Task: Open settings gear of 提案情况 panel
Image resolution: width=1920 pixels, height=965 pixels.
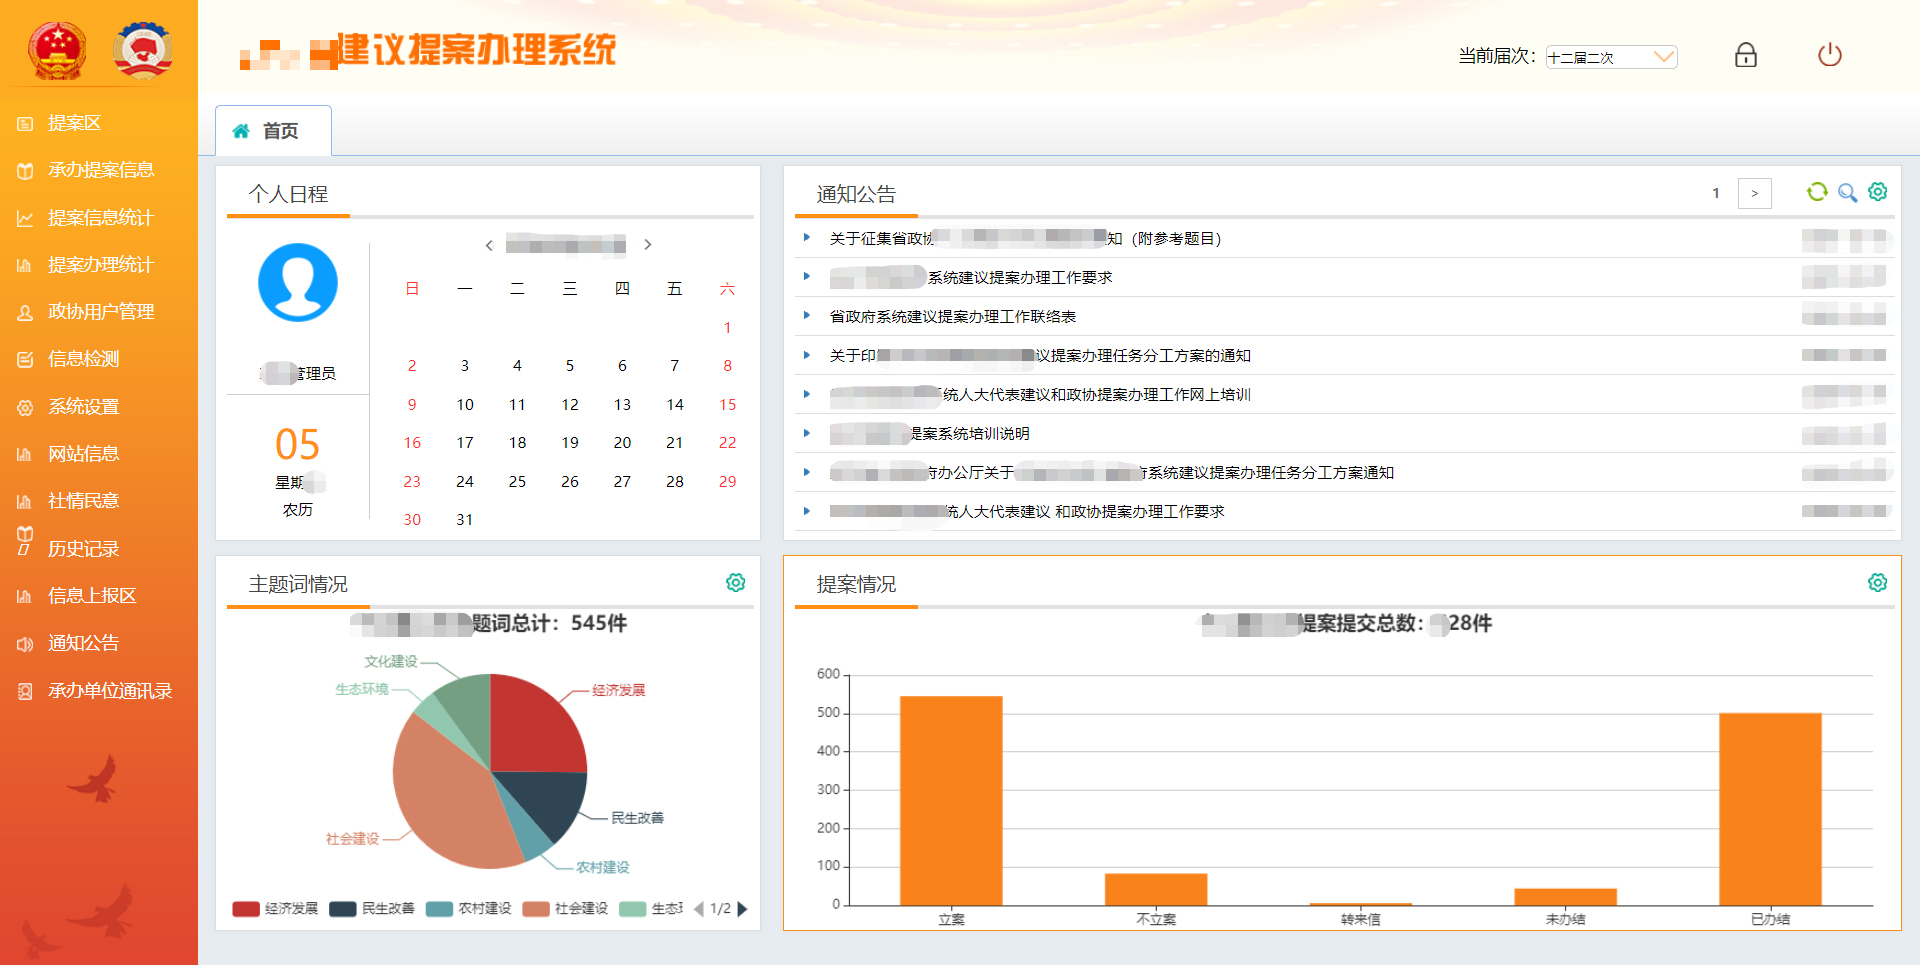Action: 1878,582
